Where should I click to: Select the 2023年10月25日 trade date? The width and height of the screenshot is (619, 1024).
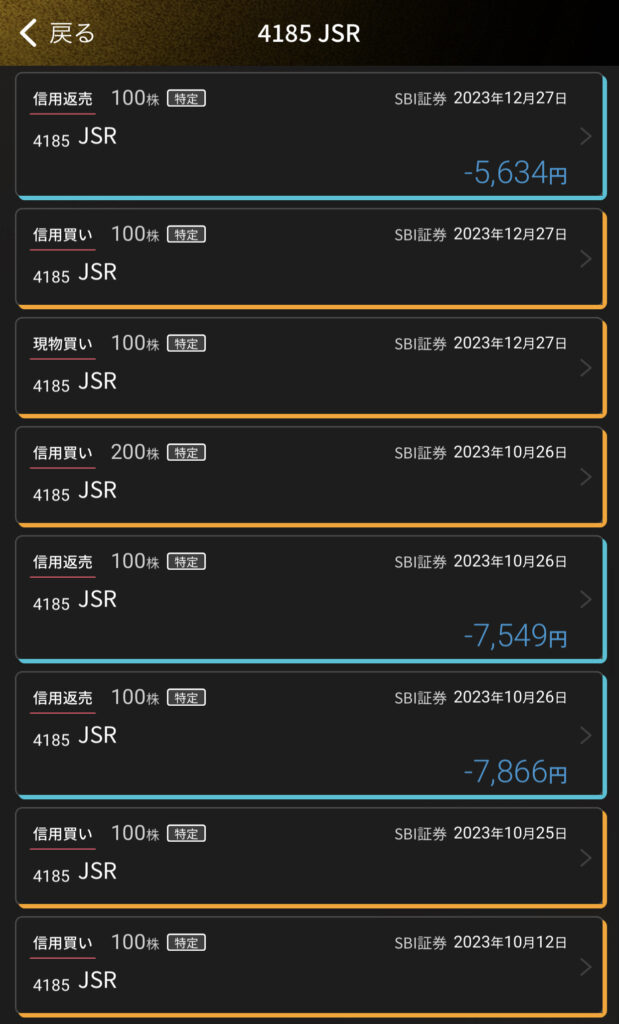[x=510, y=833]
